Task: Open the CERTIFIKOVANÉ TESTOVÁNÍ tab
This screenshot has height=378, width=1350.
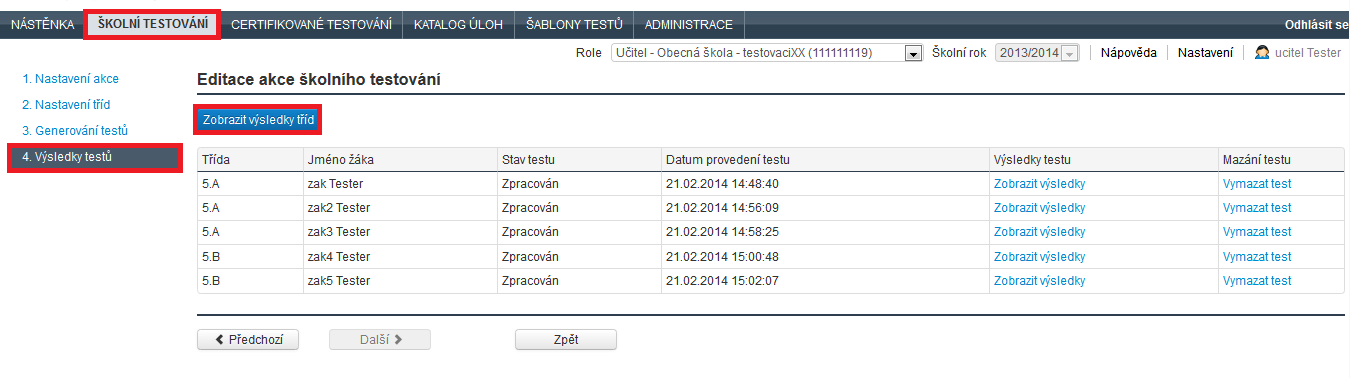Action: click(x=311, y=24)
